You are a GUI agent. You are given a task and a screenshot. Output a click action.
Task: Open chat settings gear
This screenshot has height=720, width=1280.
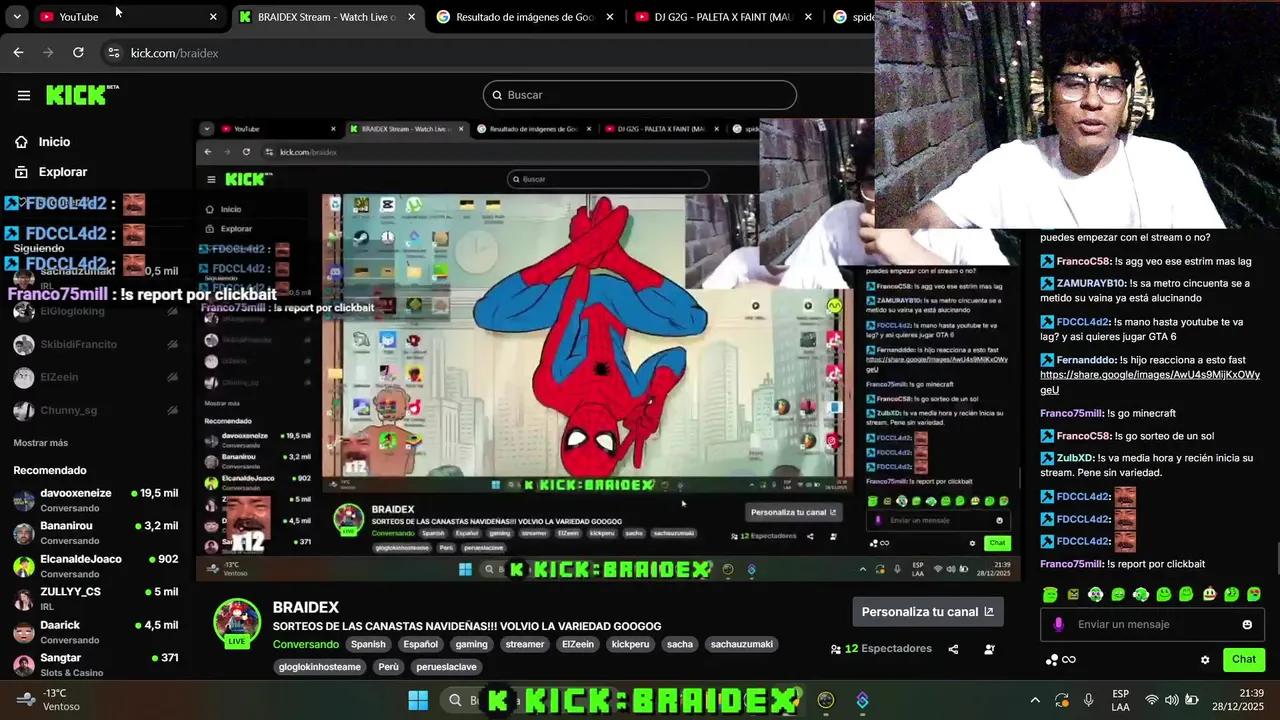[x=1205, y=660]
